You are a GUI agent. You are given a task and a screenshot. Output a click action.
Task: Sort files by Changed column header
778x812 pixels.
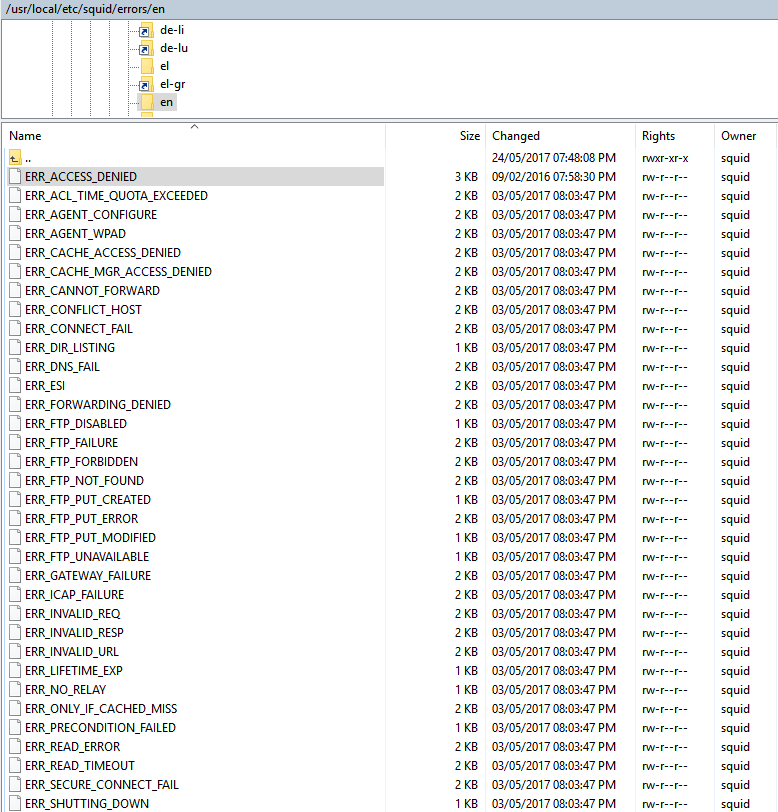(x=560, y=136)
